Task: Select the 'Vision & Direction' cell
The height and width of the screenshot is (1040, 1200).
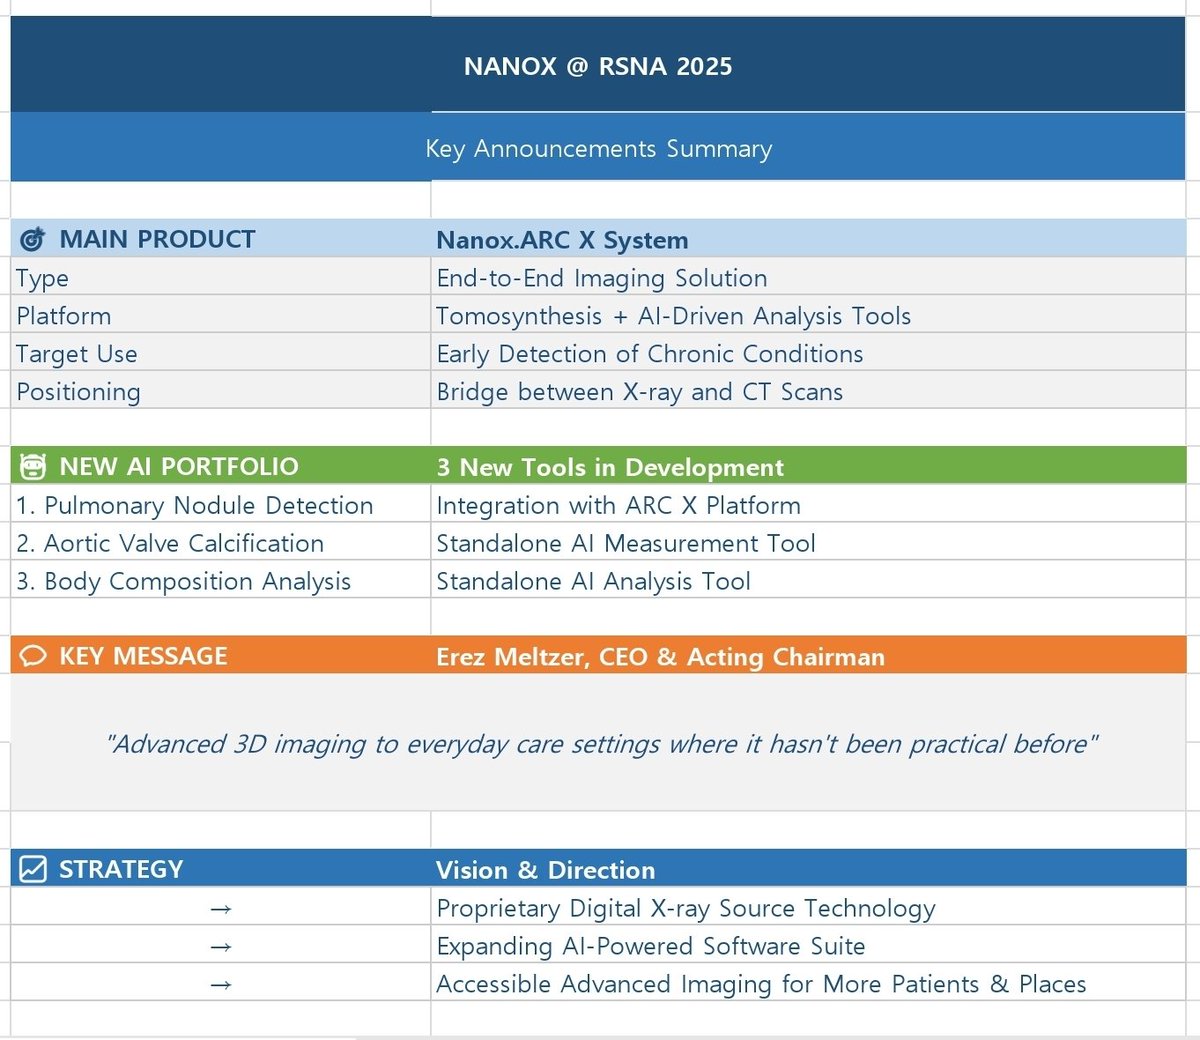Action: (808, 869)
